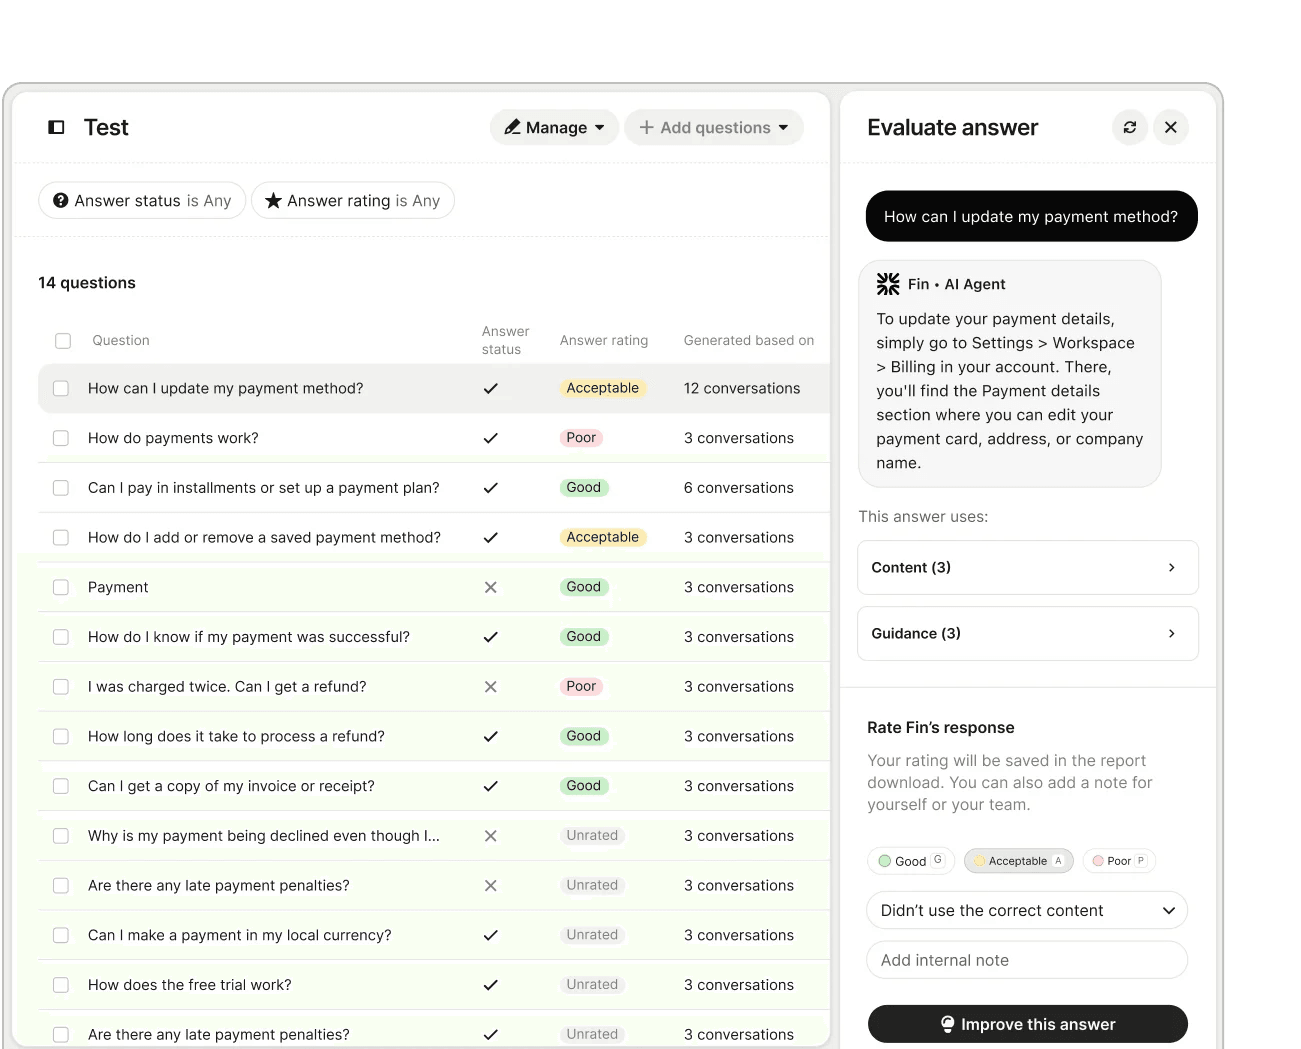The height and width of the screenshot is (1049, 1301).
Task: Click the Add internal note field
Action: [x=1026, y=960]
